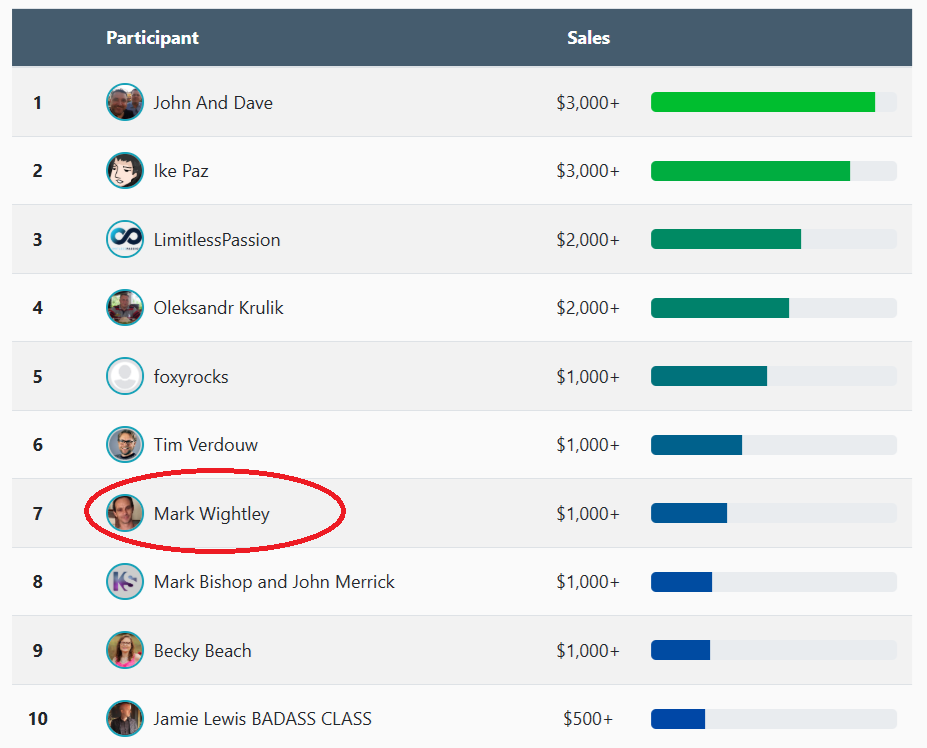
Task: Click the purple K logo avatar in row 8
Action: (x=125, y=581)
